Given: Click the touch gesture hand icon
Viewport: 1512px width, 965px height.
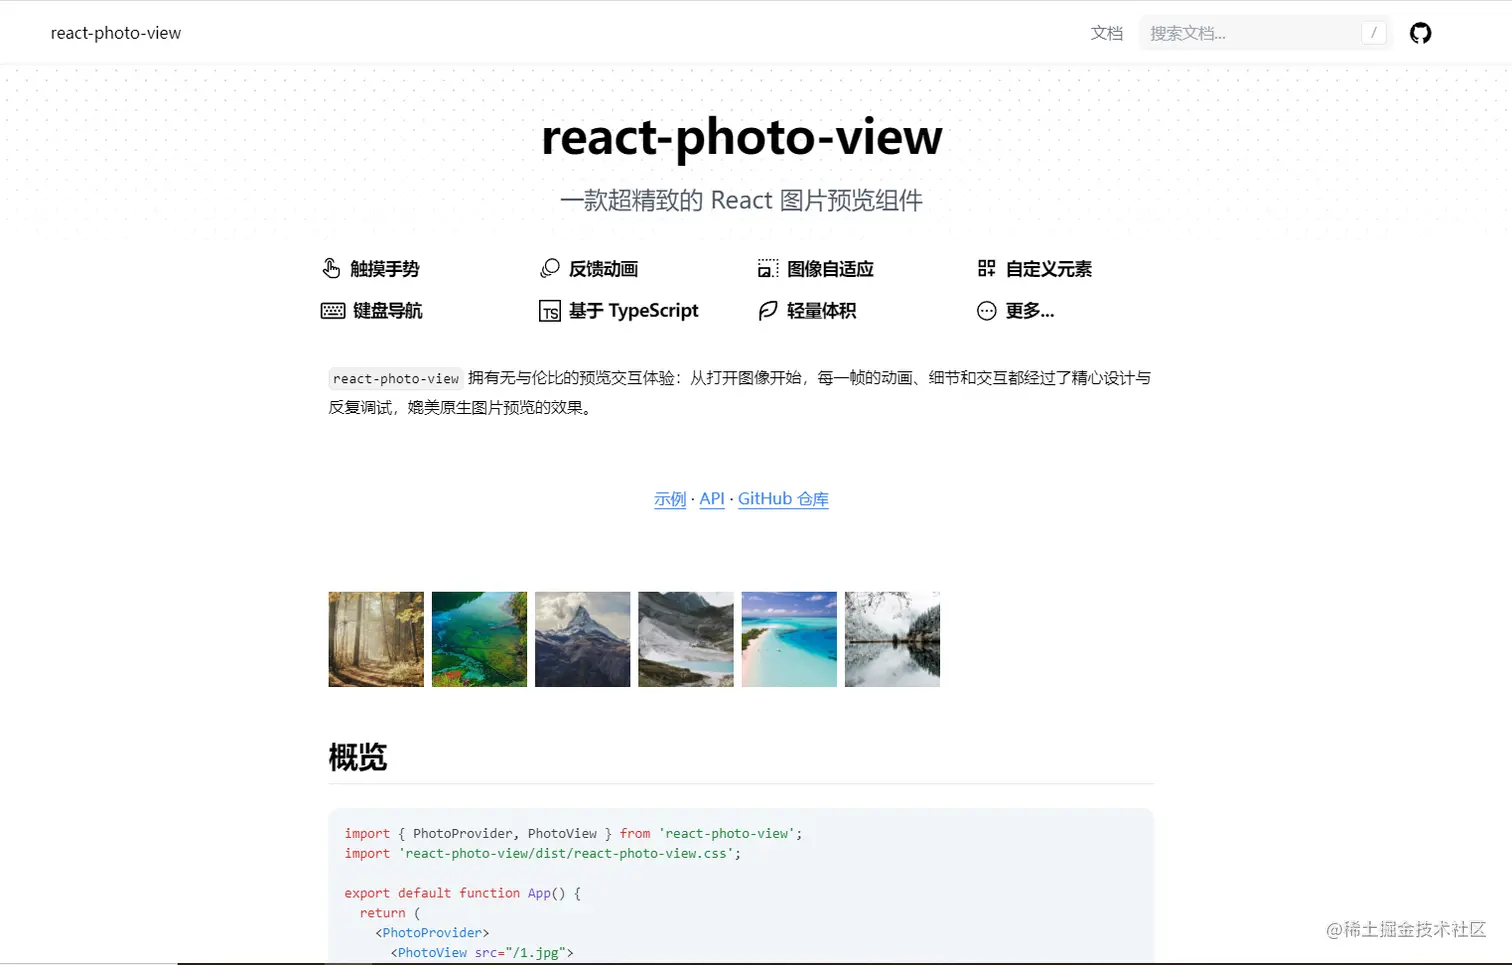Looking at the screenshot, I should pos(331,268).
